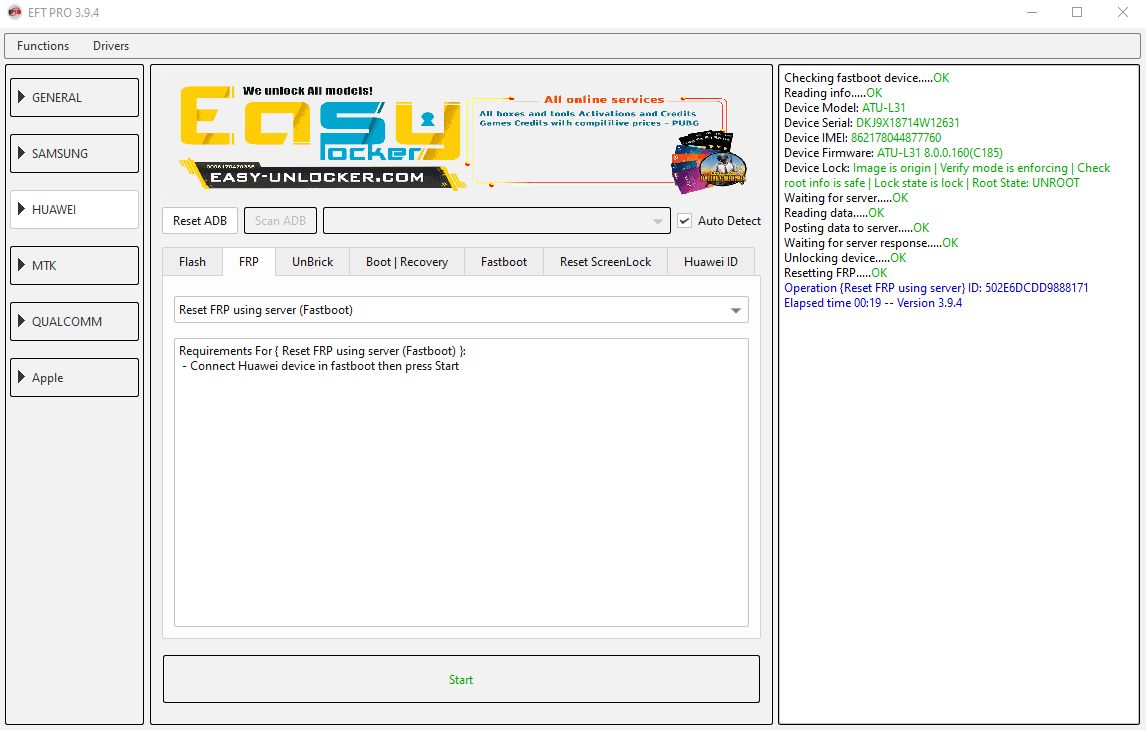Click the EFT PRO app icon in title bar
The height and width of the screenshot is (730, 1146).
[x=15, y=12]
